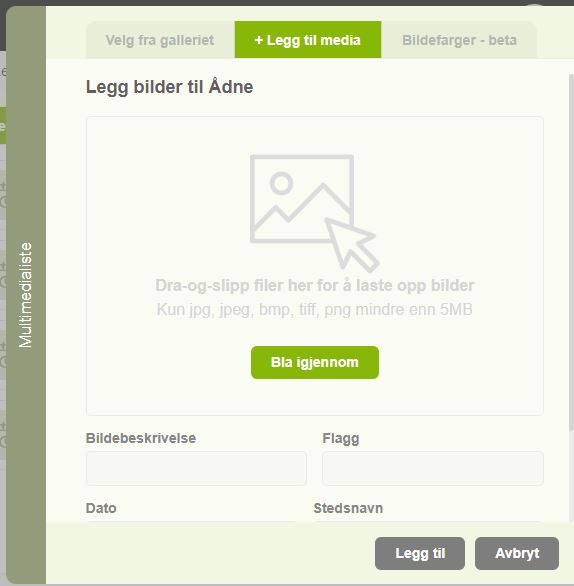
Task: Click the Legg bilder til Ådne heading
Action: pyautogui.click(x=170, y=87)
